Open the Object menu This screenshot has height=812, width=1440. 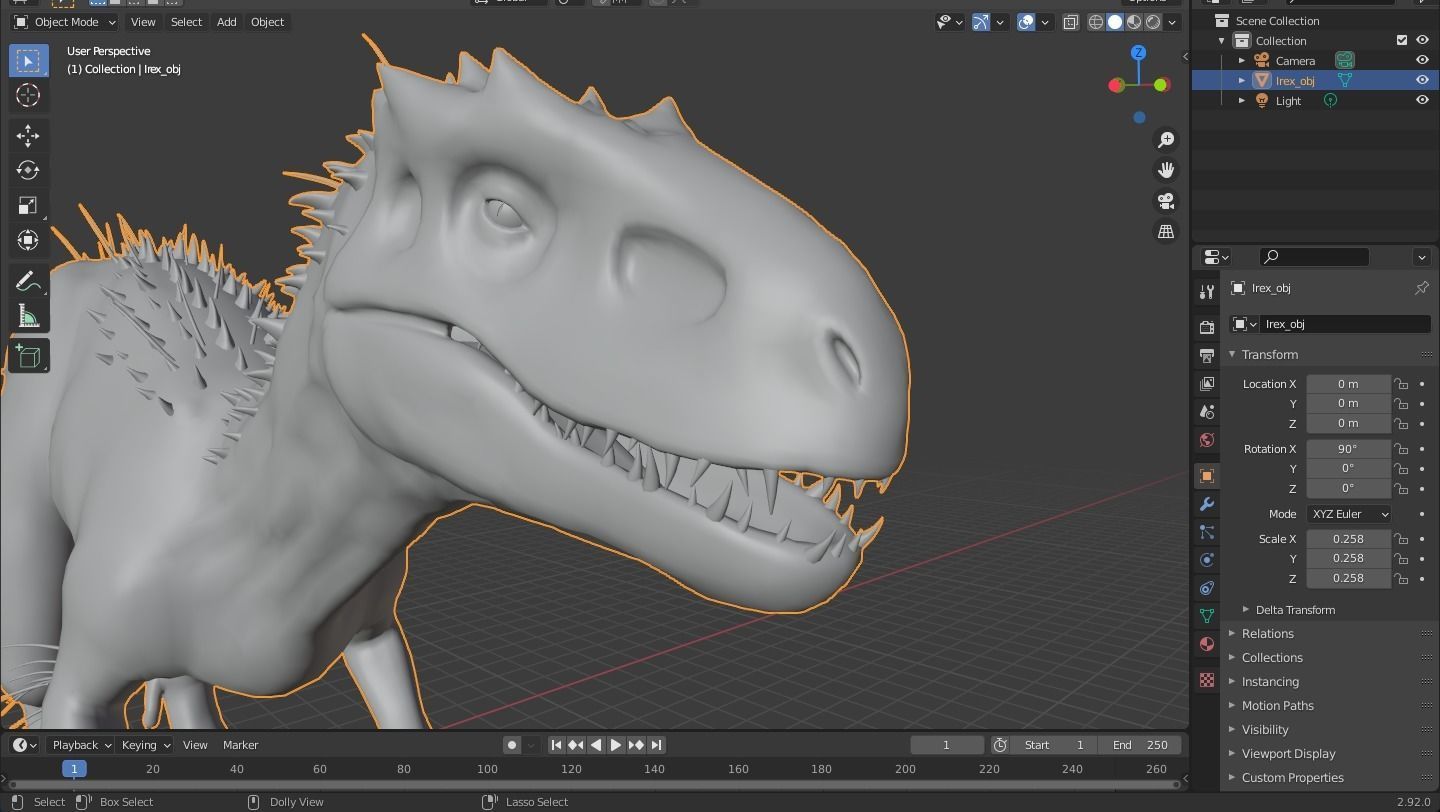pyautogui.click(x=267, y=22)
